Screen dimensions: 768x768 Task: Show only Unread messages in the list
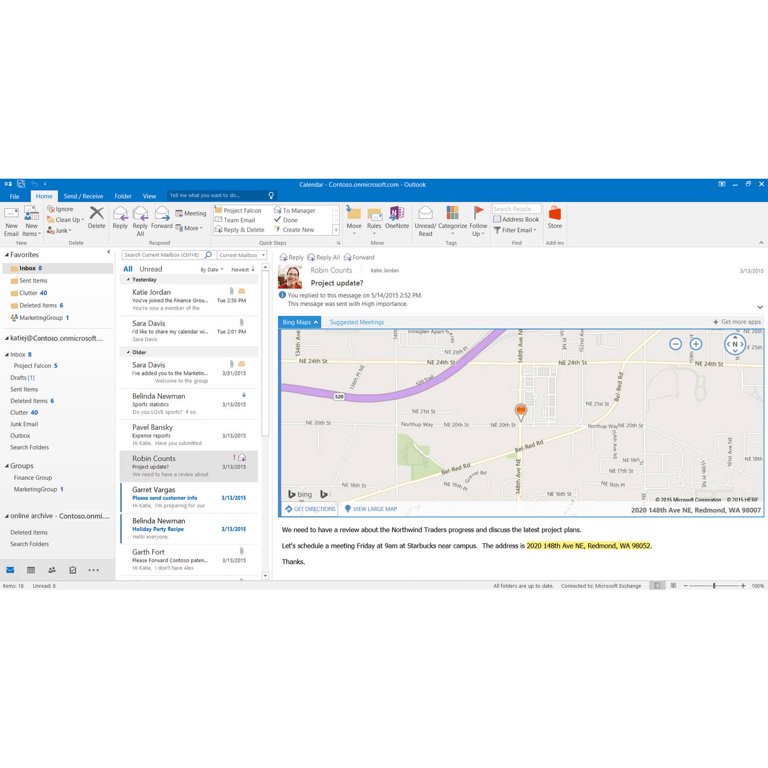click(x=151, y=269)
